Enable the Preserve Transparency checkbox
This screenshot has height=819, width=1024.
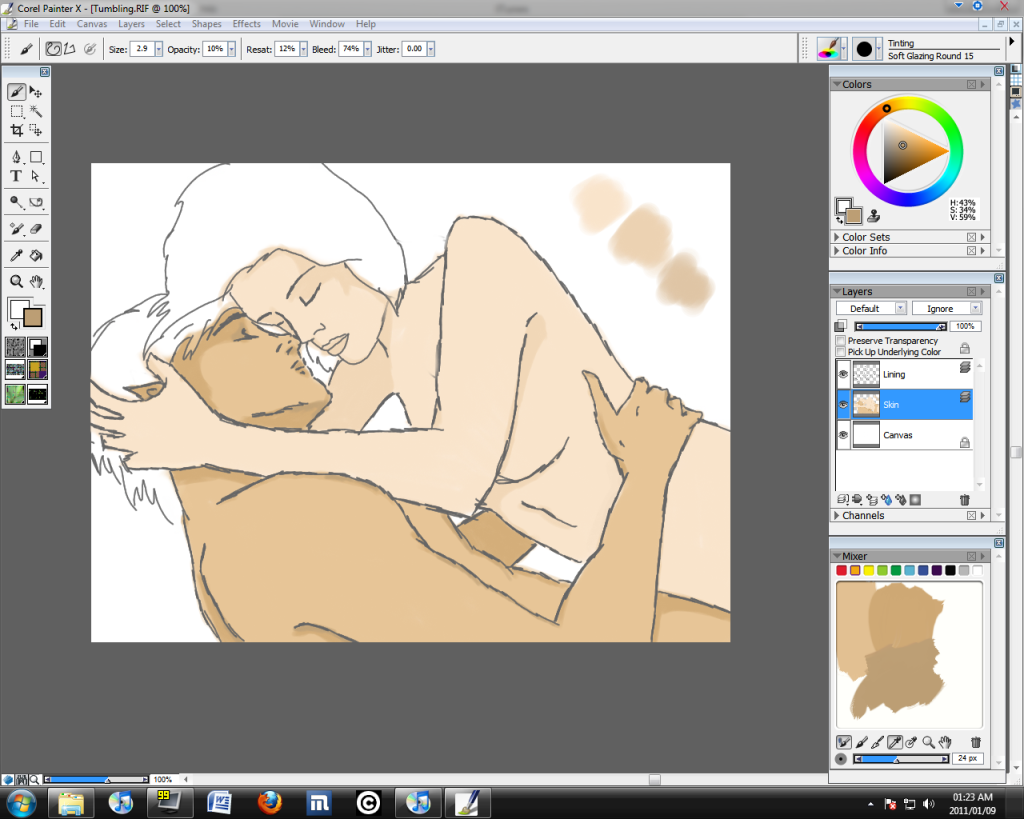pyautogui.click(x=840, y=341)
